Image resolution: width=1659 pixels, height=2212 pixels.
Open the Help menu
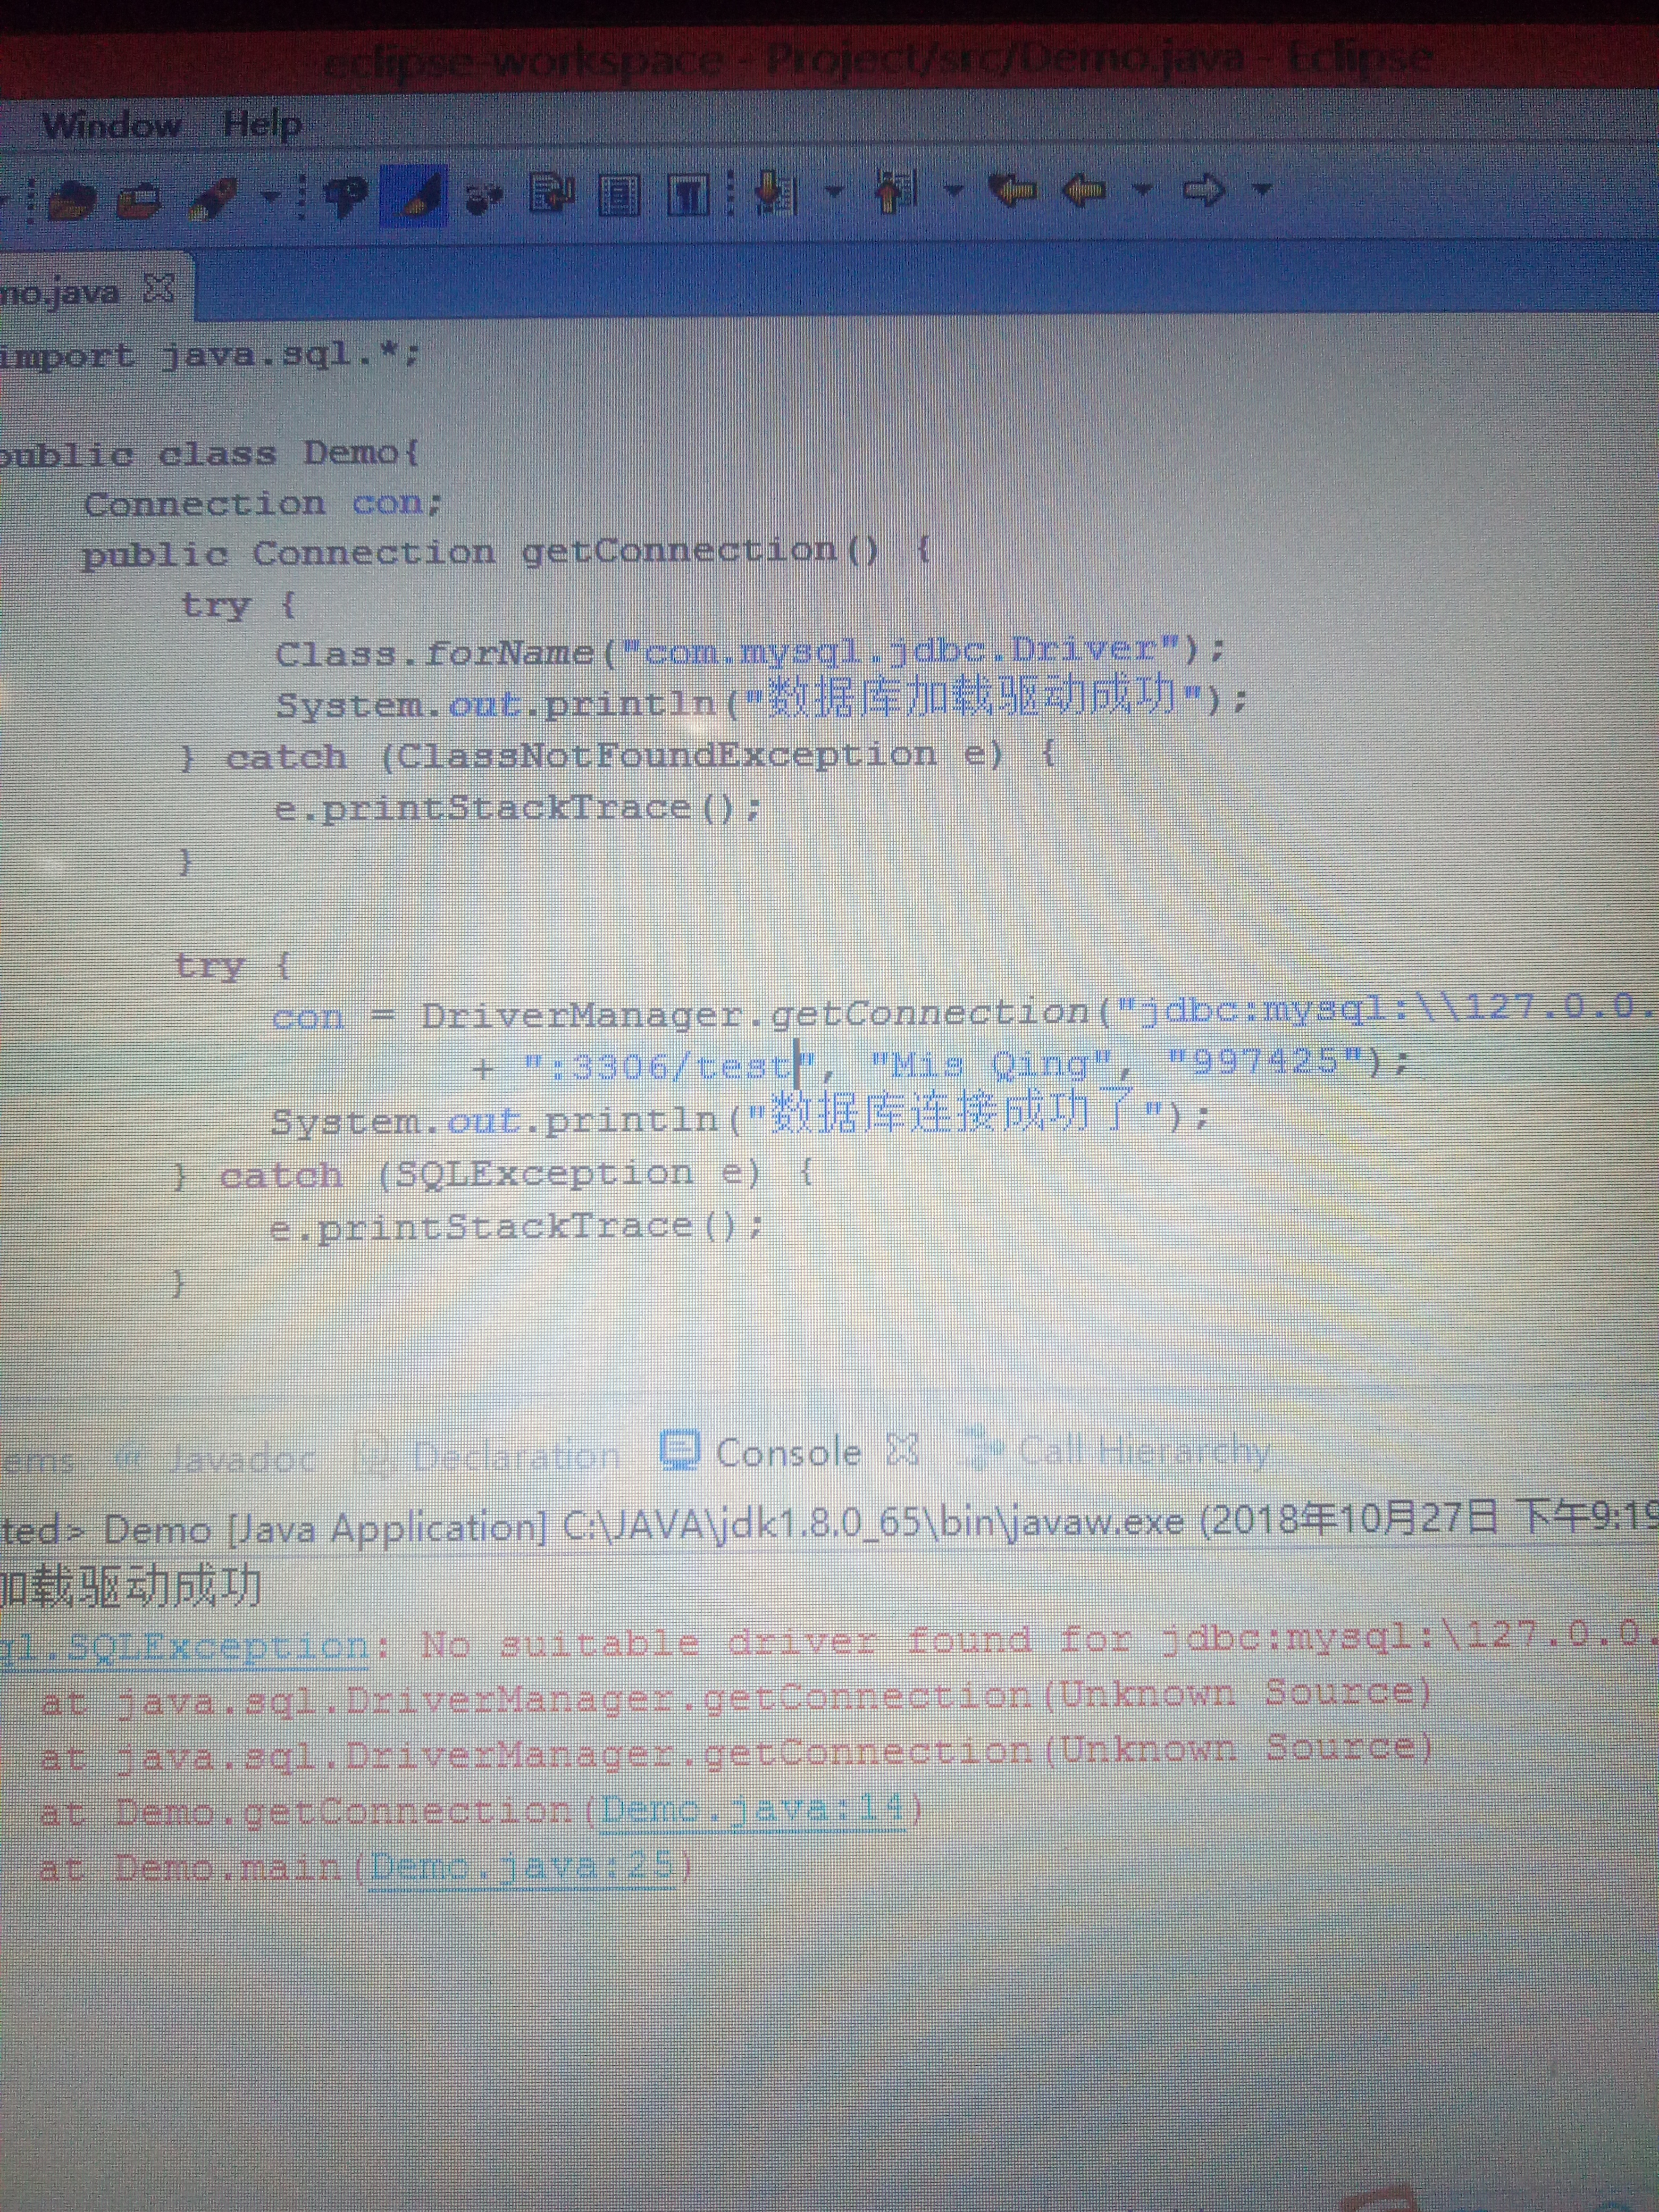click(262, 124)
